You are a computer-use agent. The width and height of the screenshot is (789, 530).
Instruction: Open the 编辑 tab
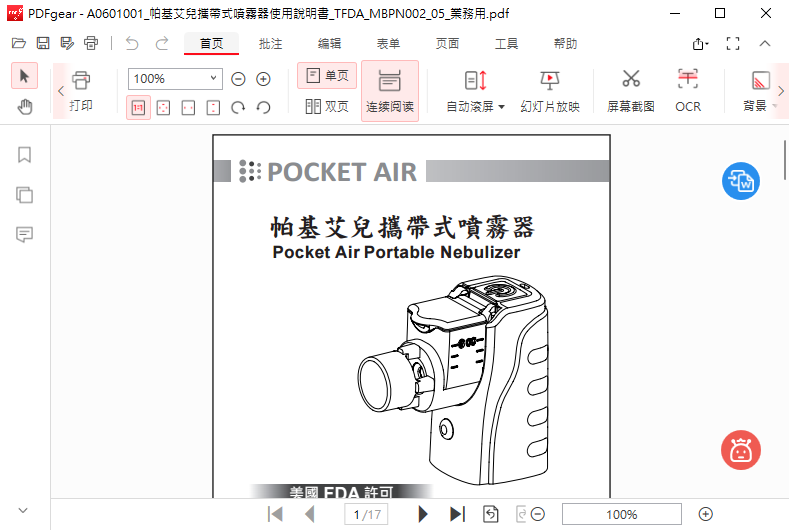(x=330, y=44)
